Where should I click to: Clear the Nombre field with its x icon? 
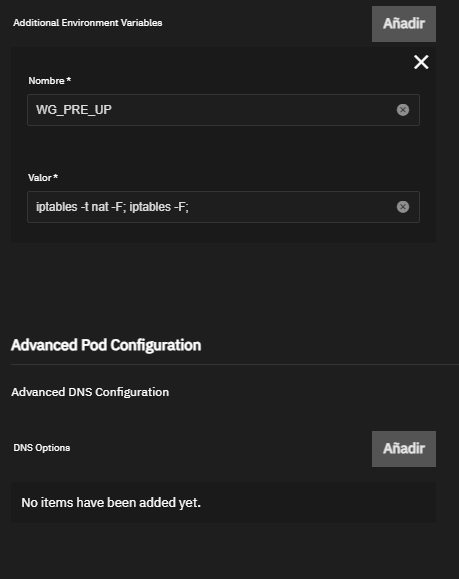pyautogui.click(x=403, y=110)
